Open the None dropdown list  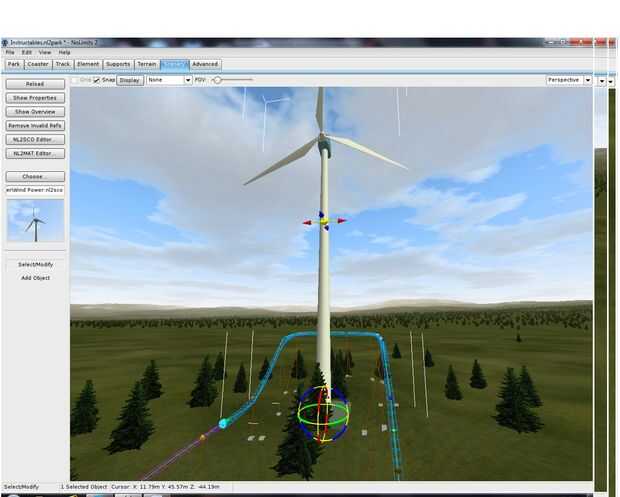point(169,80)
